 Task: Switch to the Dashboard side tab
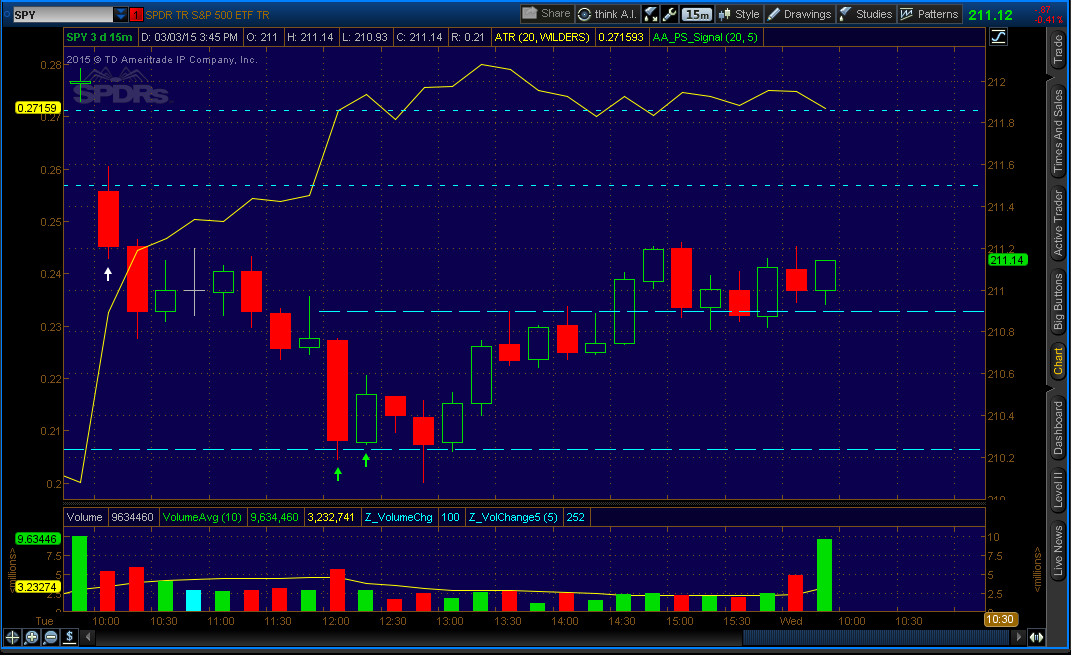(x=1058, y=428)
